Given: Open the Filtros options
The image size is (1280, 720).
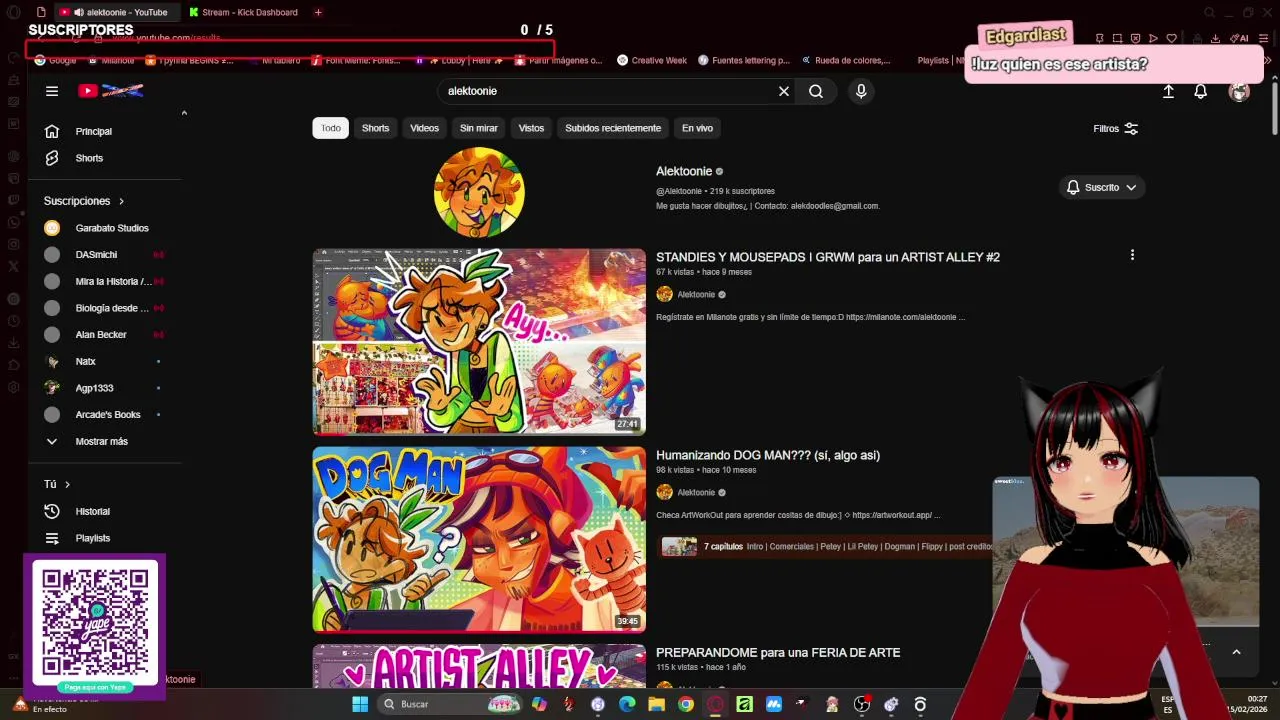Looking at the screenshot, I should point(1116,129).
